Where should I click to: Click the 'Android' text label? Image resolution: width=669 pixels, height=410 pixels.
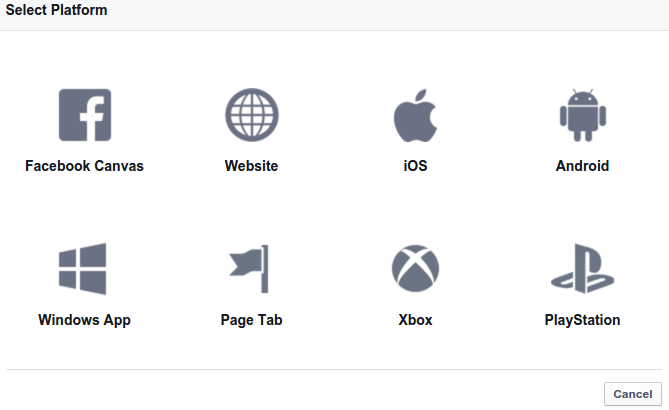tap(582, 166)
